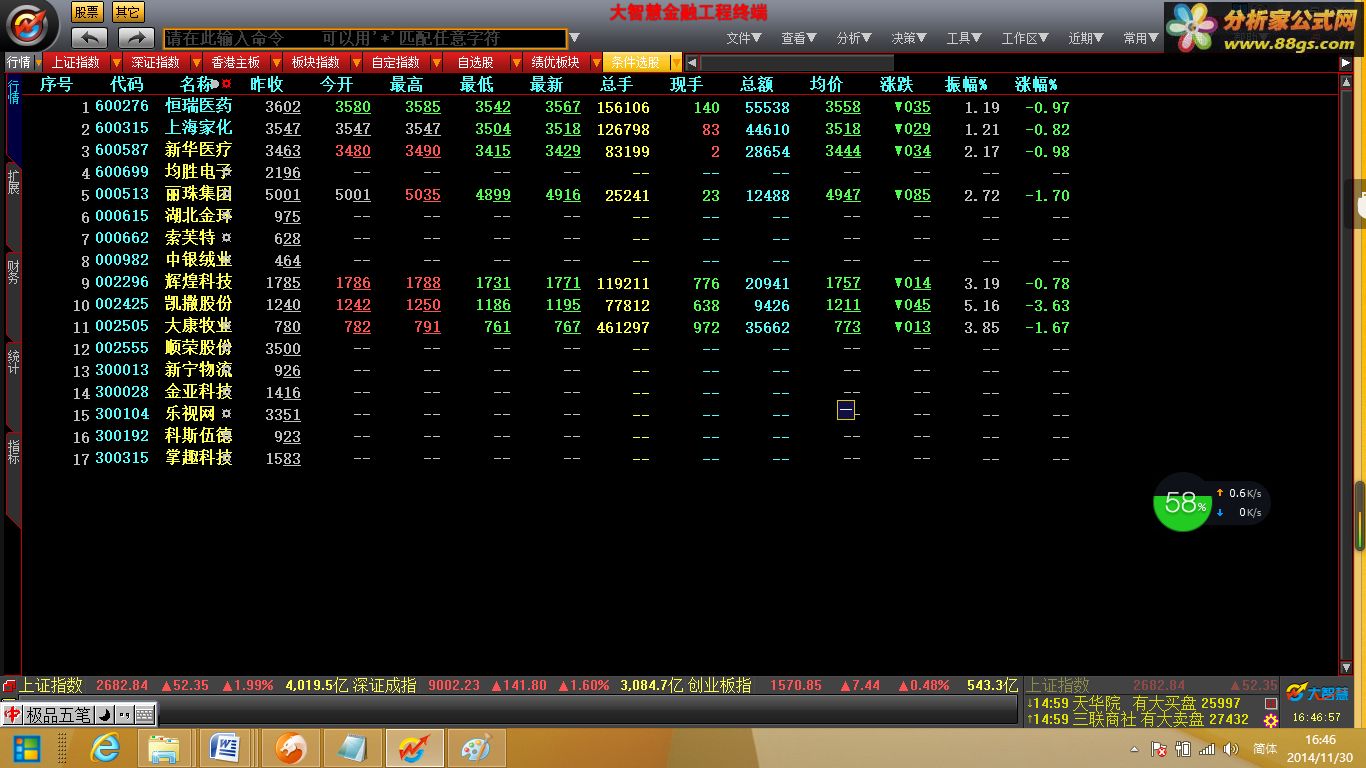Click the 大智慧 logo in the status bar

point(1317,693)
